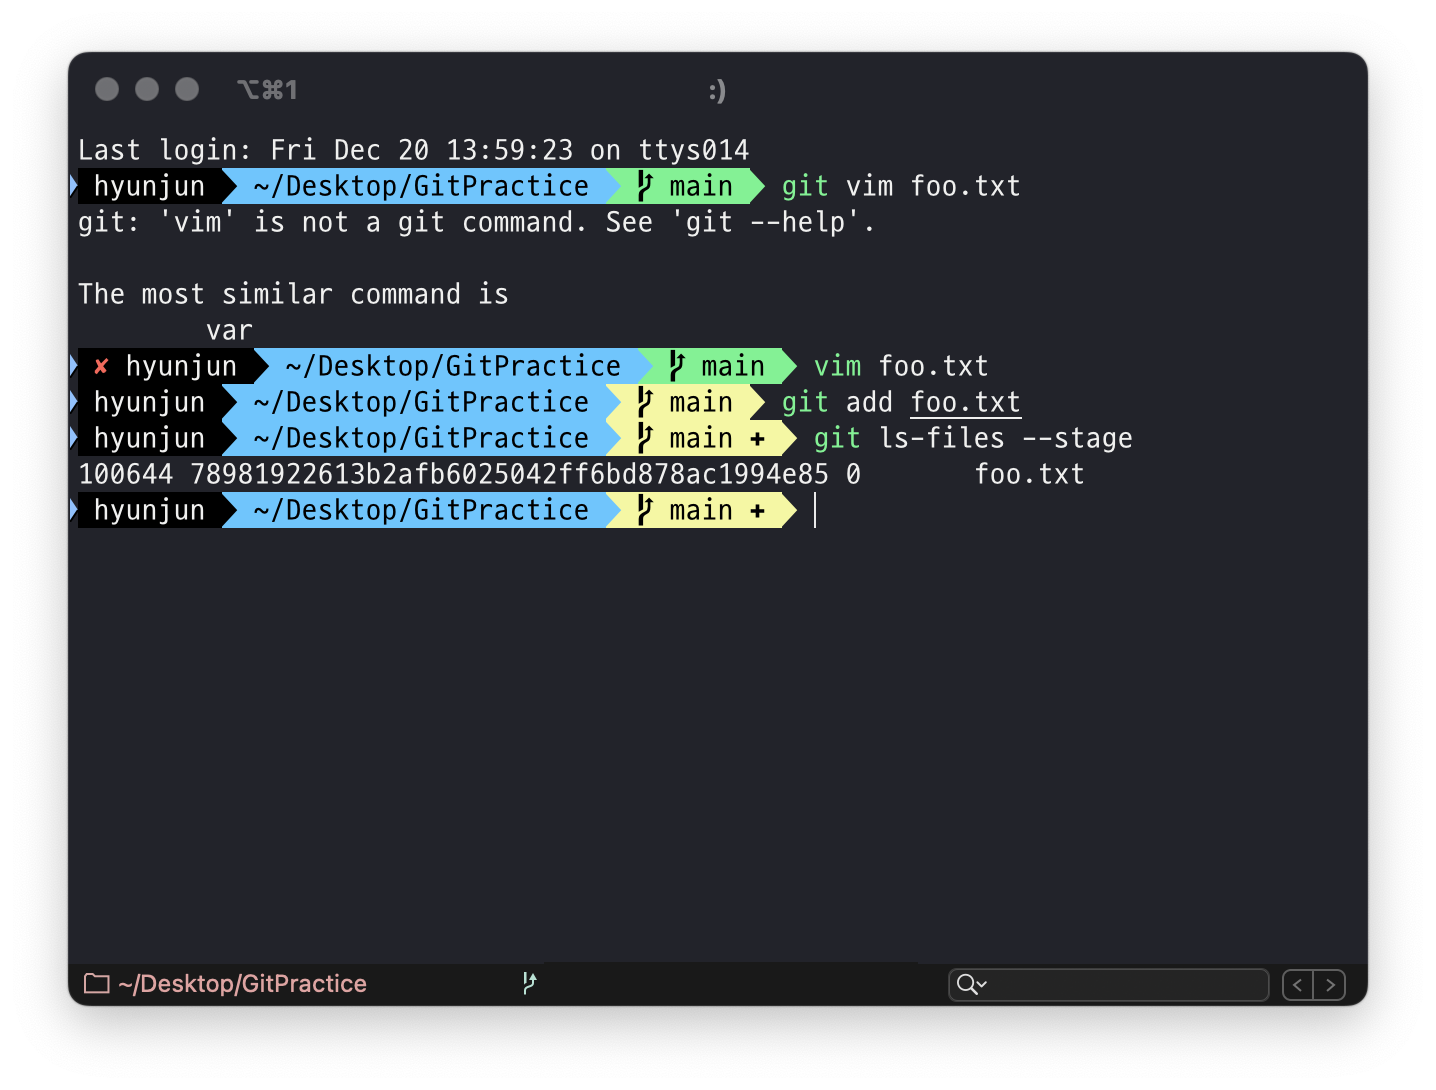
Task: Click the 'Last login: Fri Dec 20' line
Action: pyautogui.click(x=413, y=150)
